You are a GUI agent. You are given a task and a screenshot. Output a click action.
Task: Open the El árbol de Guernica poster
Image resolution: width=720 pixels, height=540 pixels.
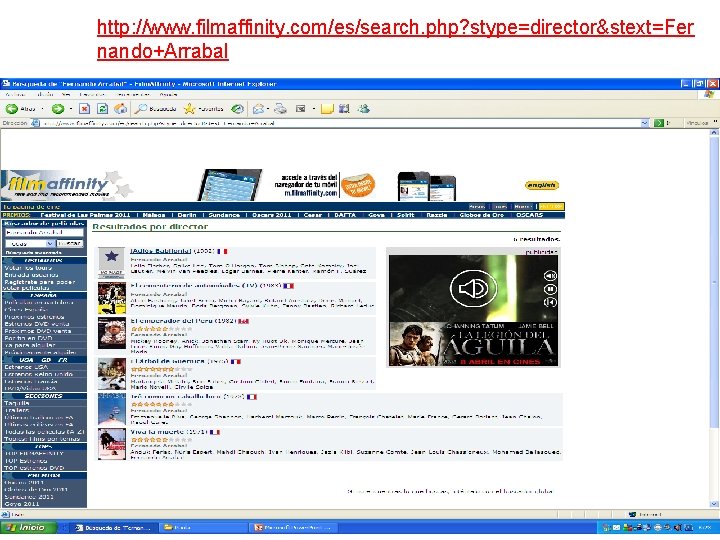tap(112, 374)
